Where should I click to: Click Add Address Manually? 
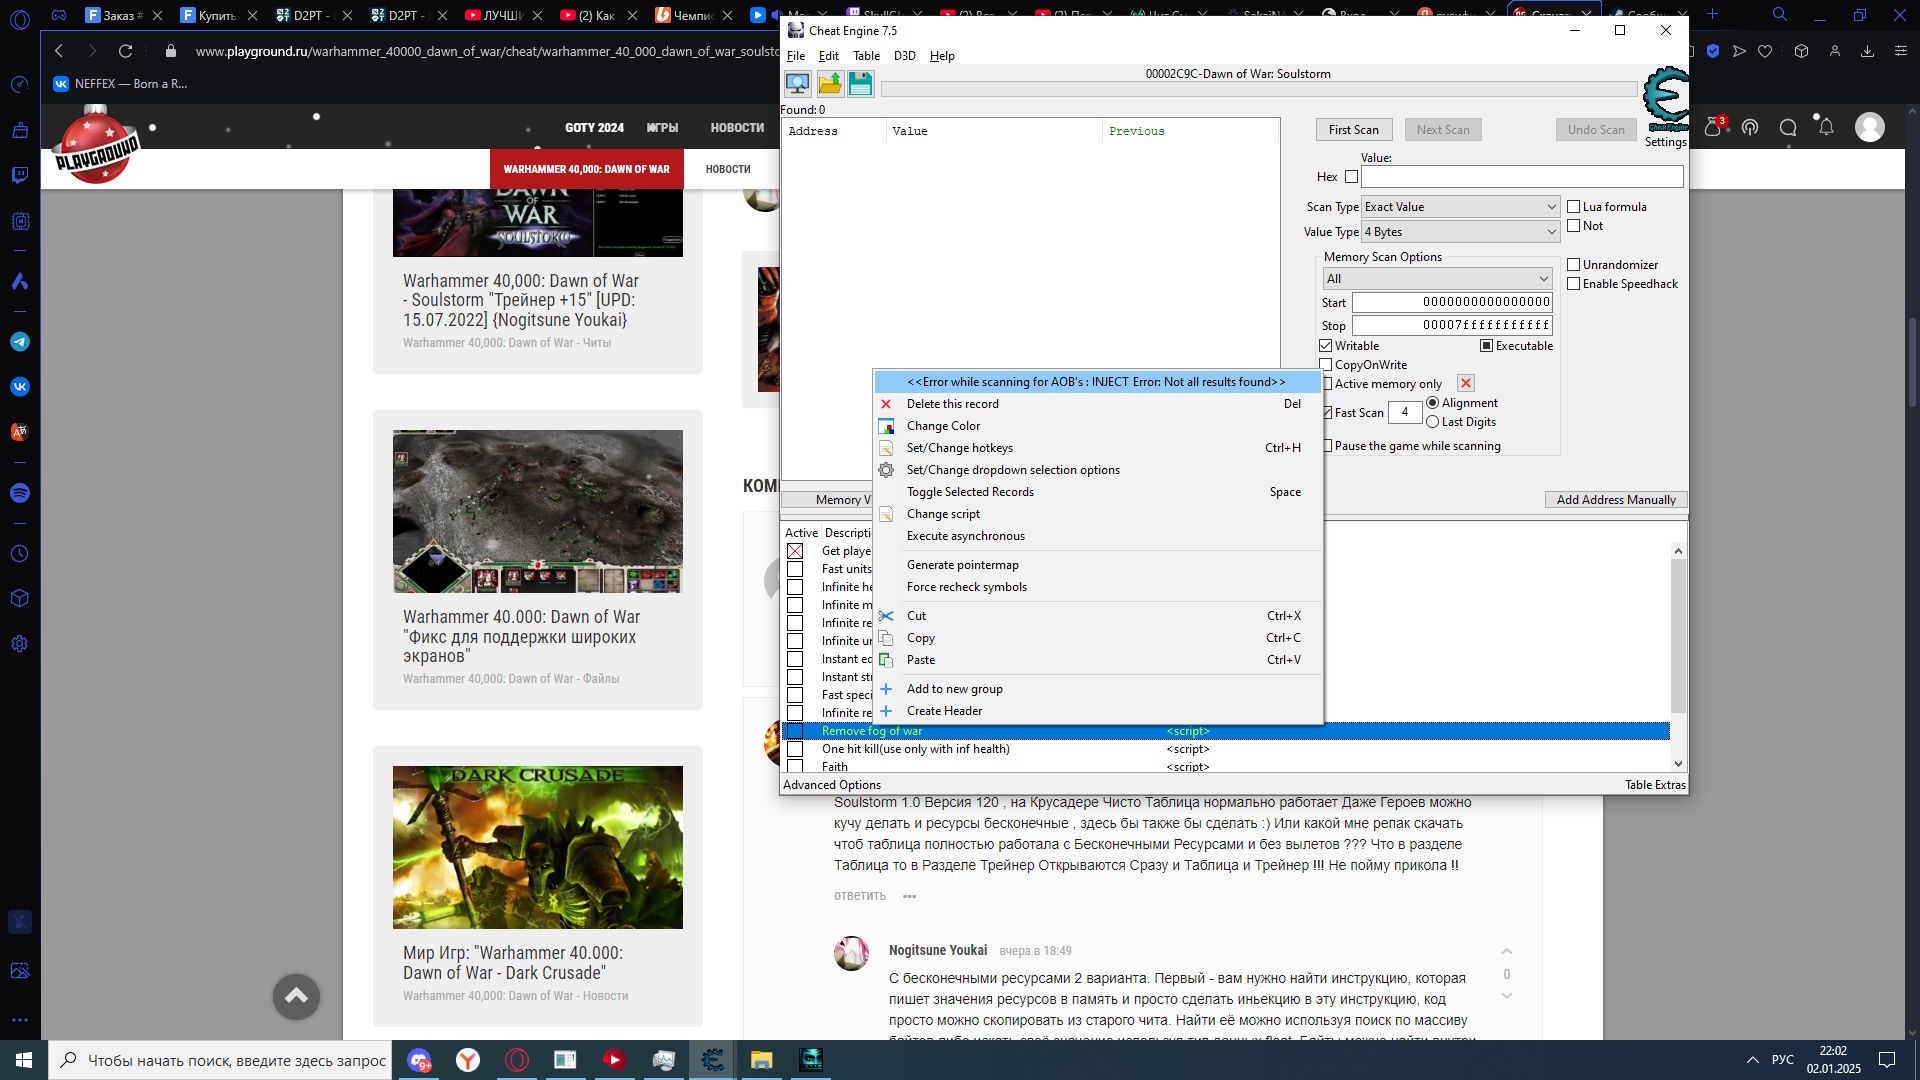pos(1615,499)
